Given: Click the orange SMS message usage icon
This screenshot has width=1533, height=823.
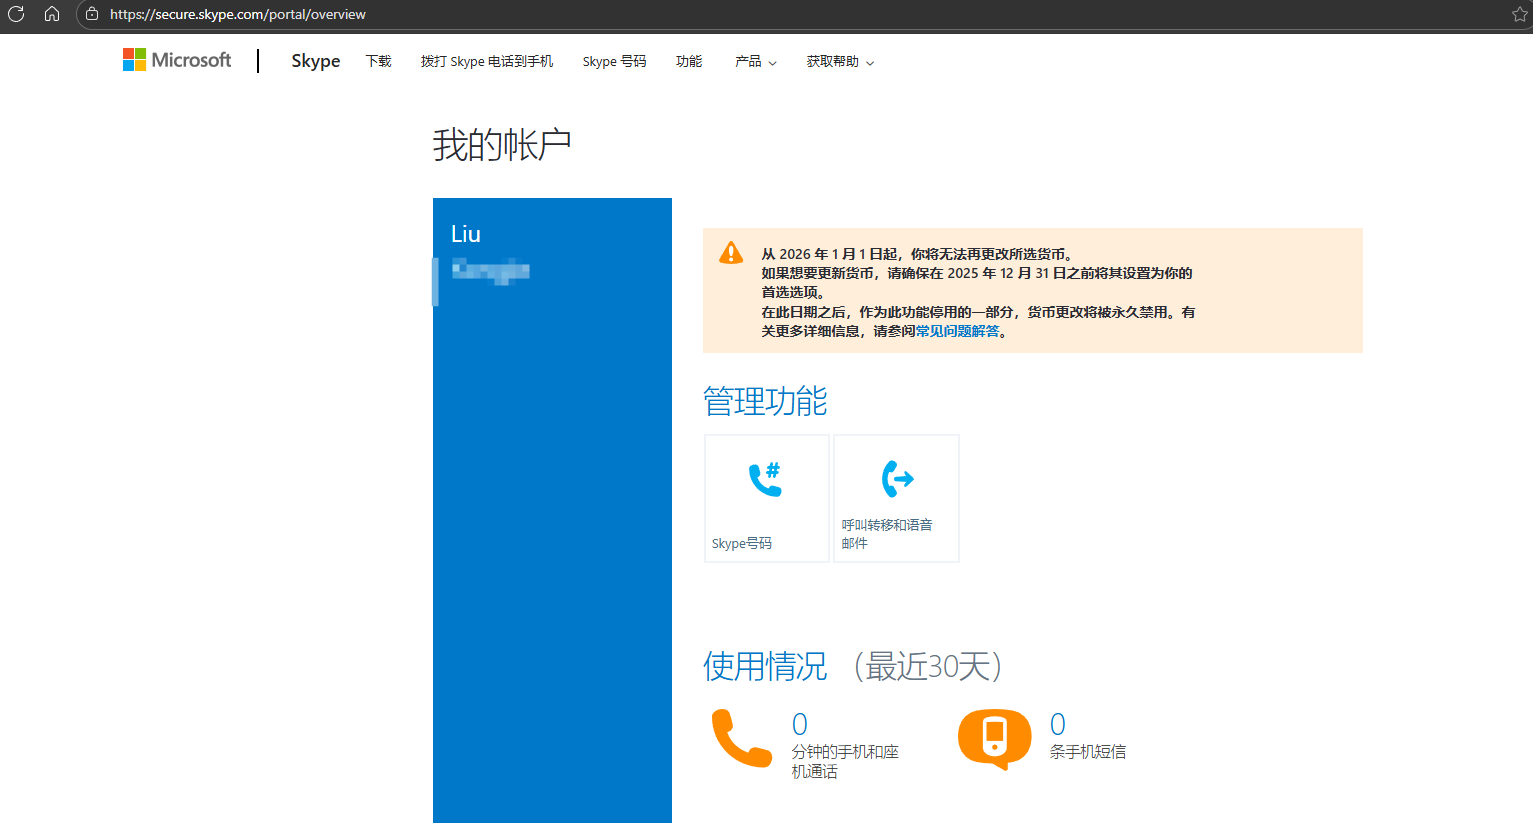Looking at the screenshot, I should click(994, 740).
